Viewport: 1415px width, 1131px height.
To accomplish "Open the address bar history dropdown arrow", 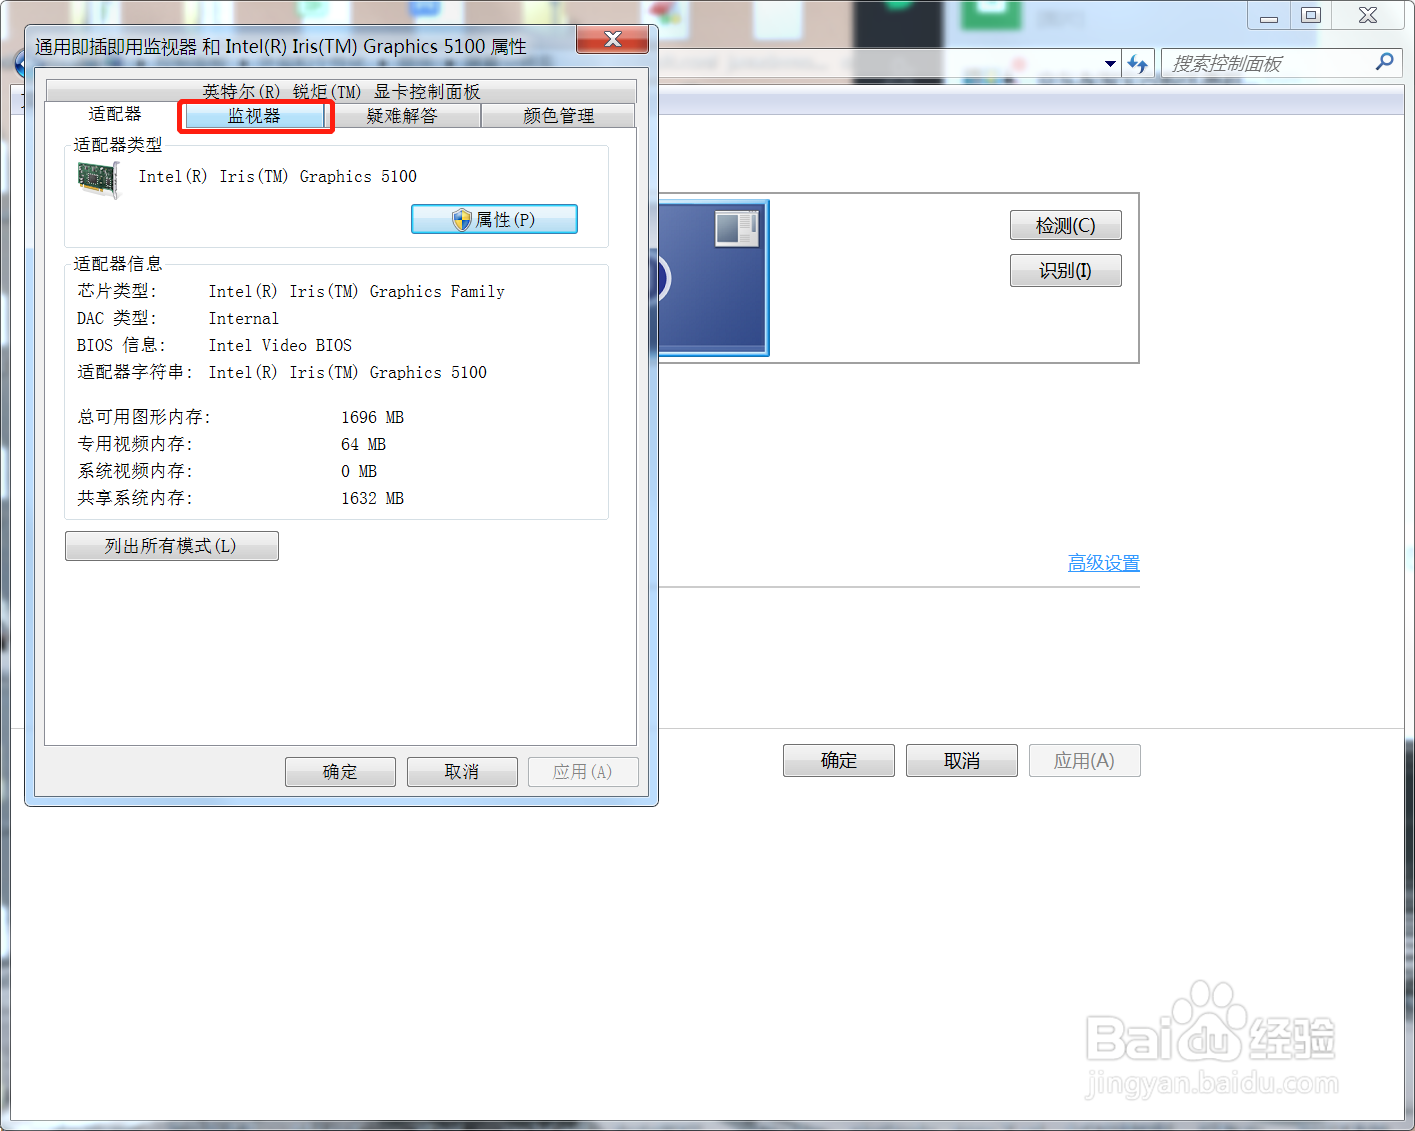I will [x=1109, y=62].
